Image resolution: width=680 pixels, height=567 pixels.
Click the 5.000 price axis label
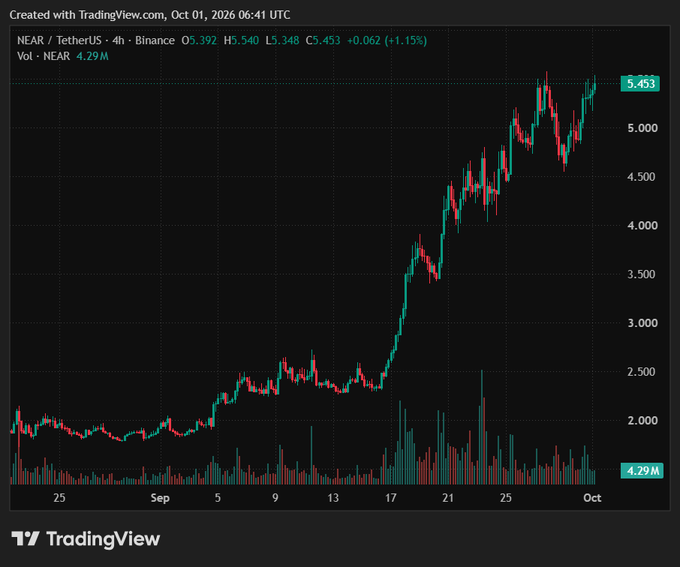[x=642, y=128]
